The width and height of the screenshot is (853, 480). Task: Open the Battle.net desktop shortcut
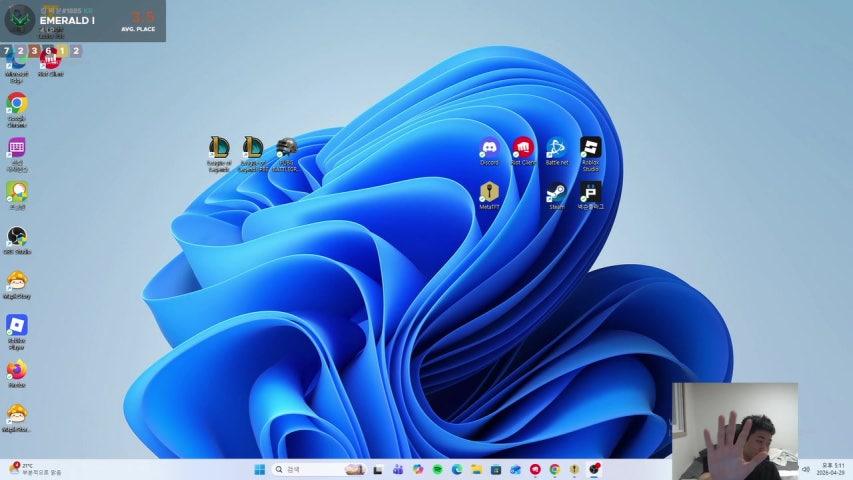[556, 150]
